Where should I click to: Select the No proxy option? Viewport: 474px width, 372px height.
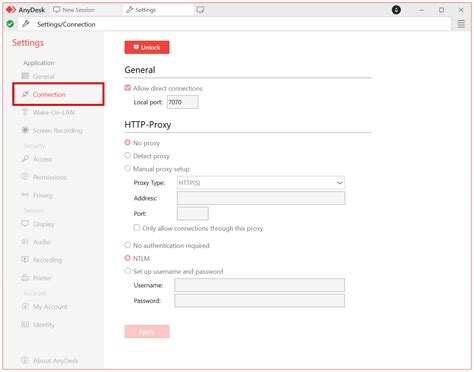click(127, 143)
